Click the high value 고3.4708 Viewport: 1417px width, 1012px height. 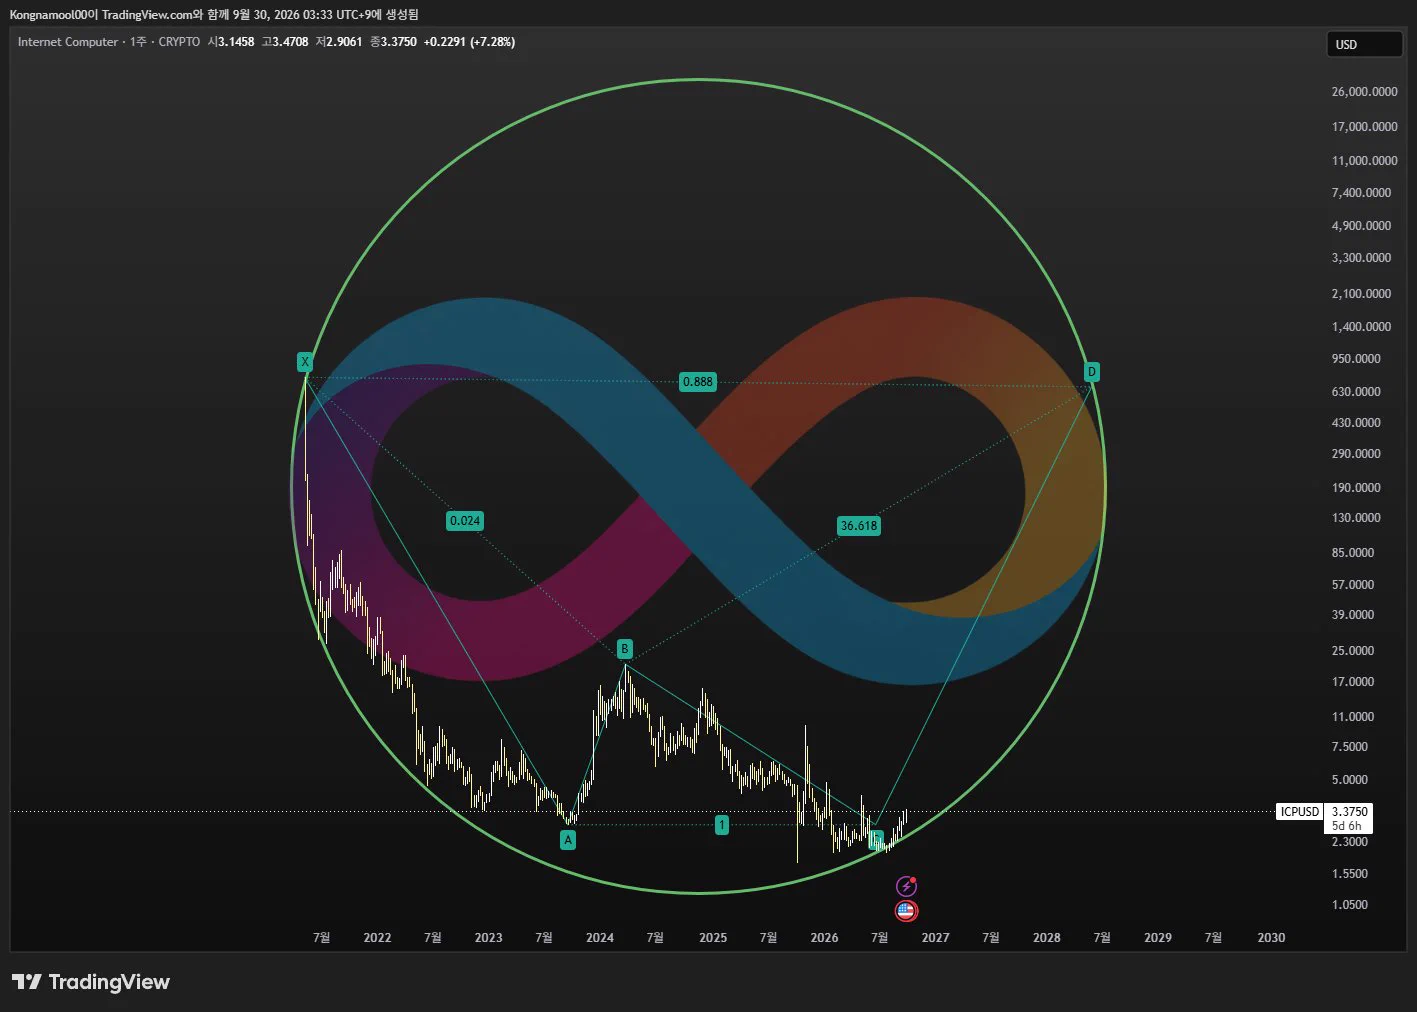pyautogui.click(x=285, y=42)
